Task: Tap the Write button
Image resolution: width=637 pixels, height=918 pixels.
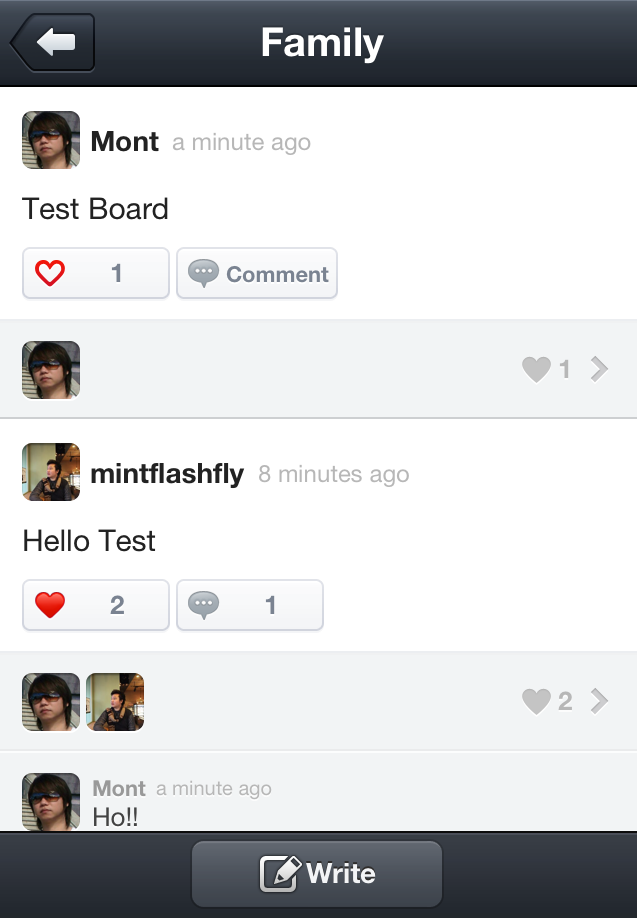Action: tap(317, 874)
